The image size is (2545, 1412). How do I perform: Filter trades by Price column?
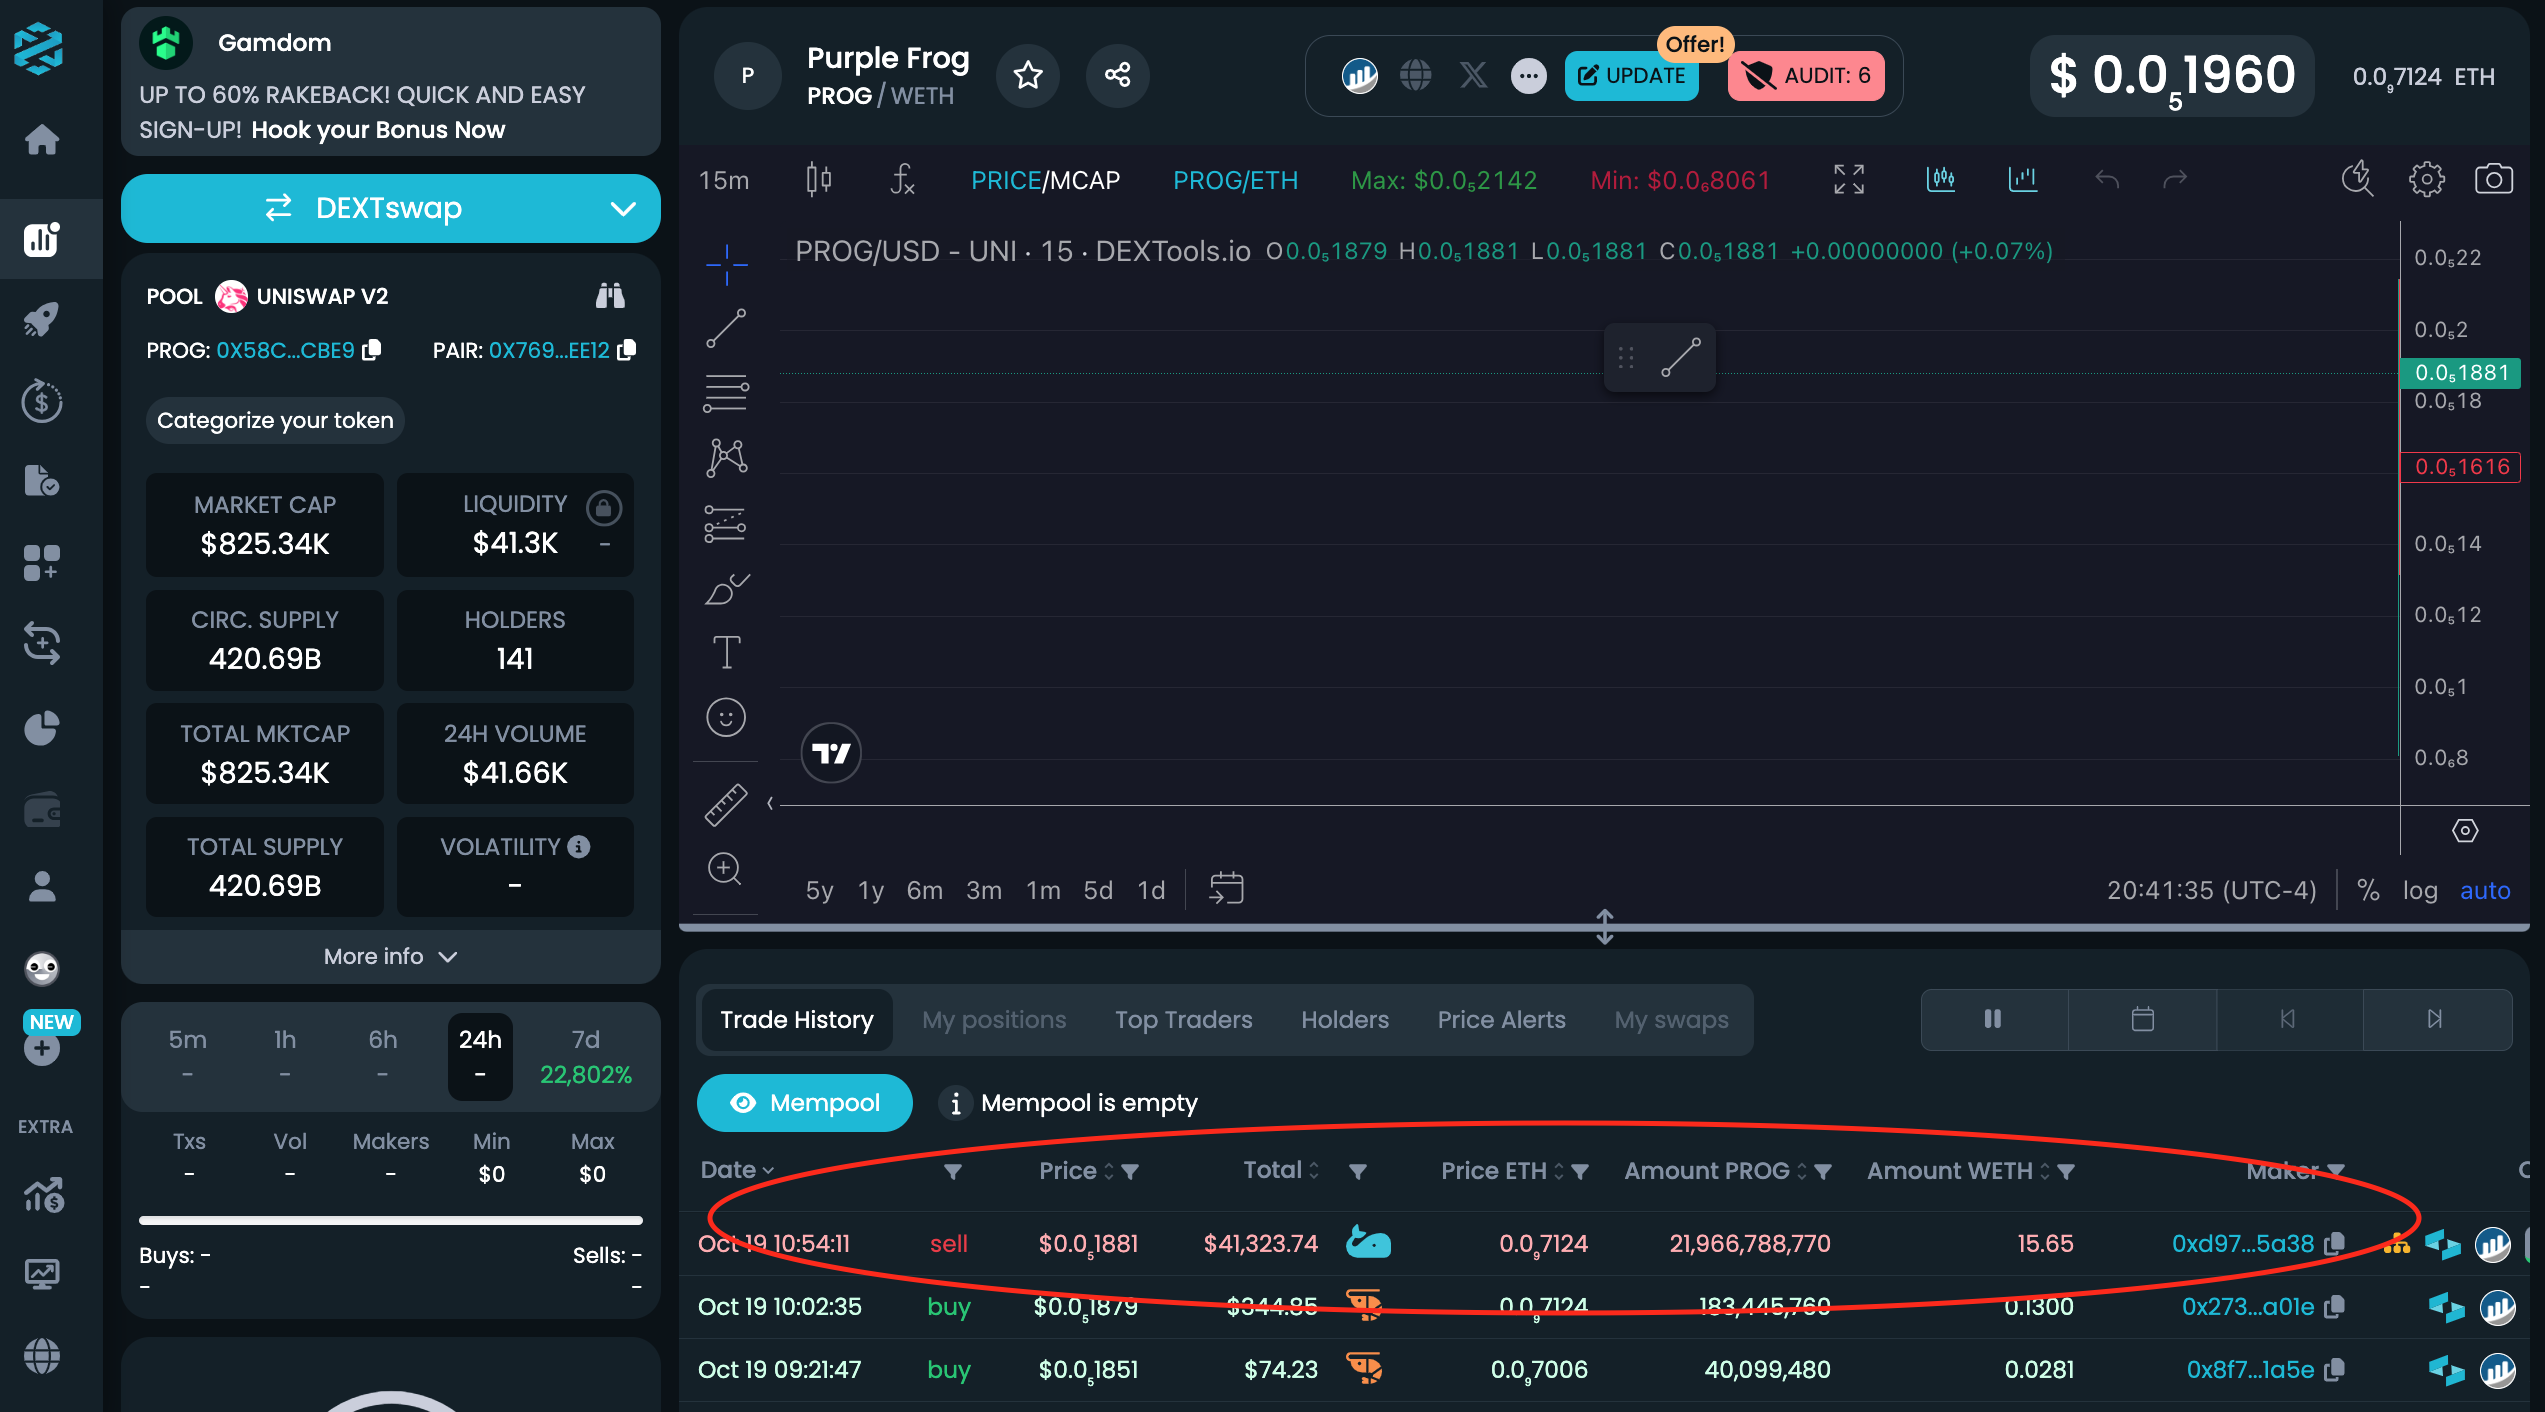pyautogui.click(x=1130, y=1171)
